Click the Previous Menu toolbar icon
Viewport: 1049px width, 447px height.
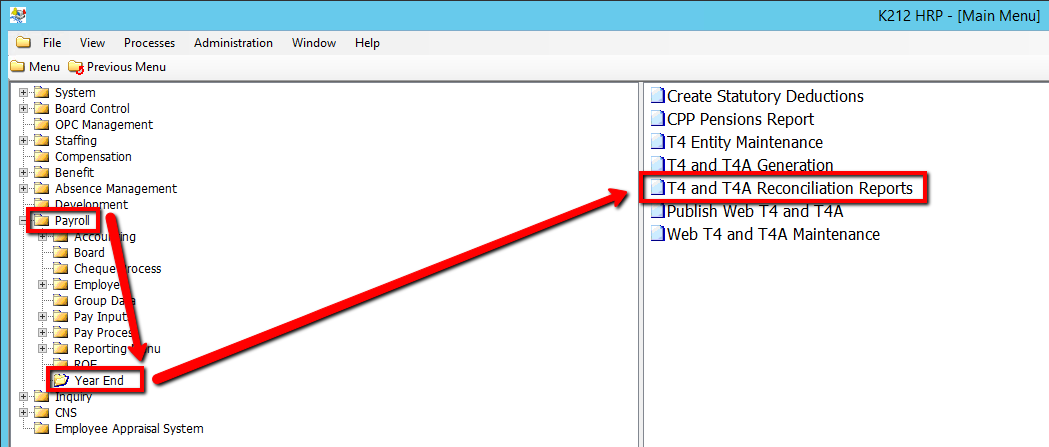click(x=76, y=67)
